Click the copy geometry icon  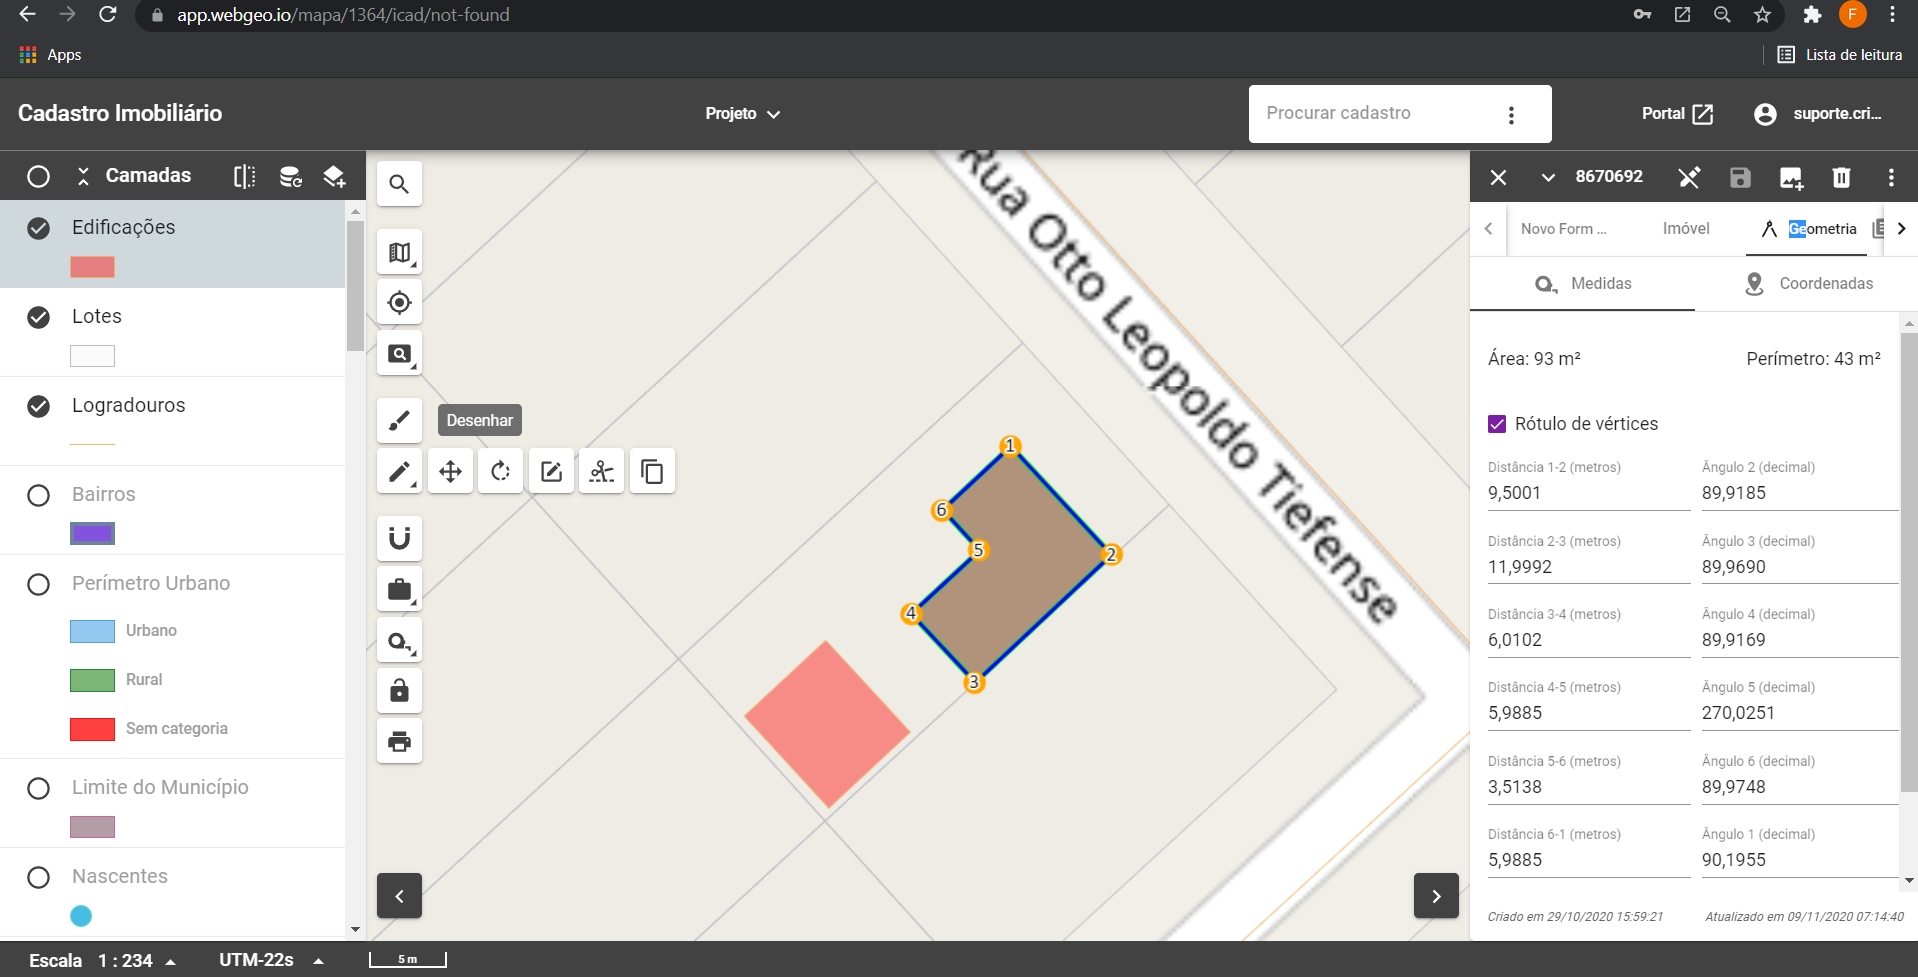652,471
